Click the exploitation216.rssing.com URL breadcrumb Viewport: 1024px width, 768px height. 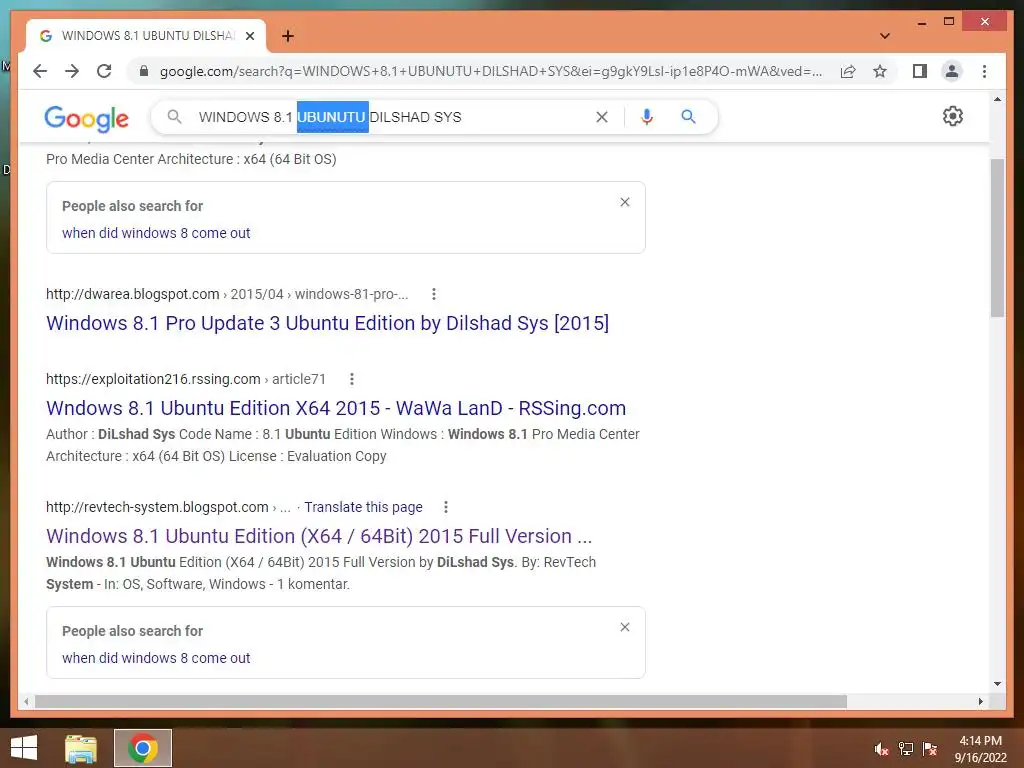coord(185,379)
